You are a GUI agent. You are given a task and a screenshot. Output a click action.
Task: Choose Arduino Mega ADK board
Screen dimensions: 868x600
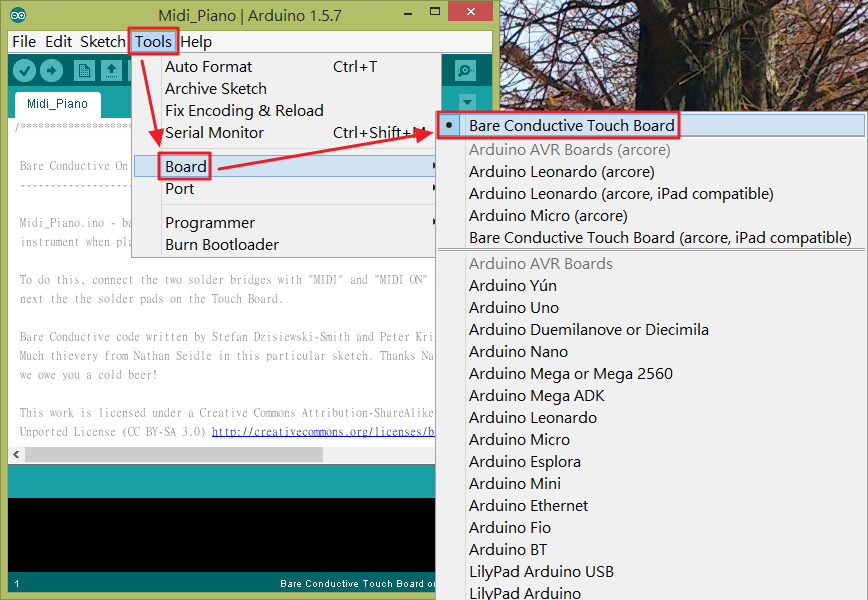point(652,396)
